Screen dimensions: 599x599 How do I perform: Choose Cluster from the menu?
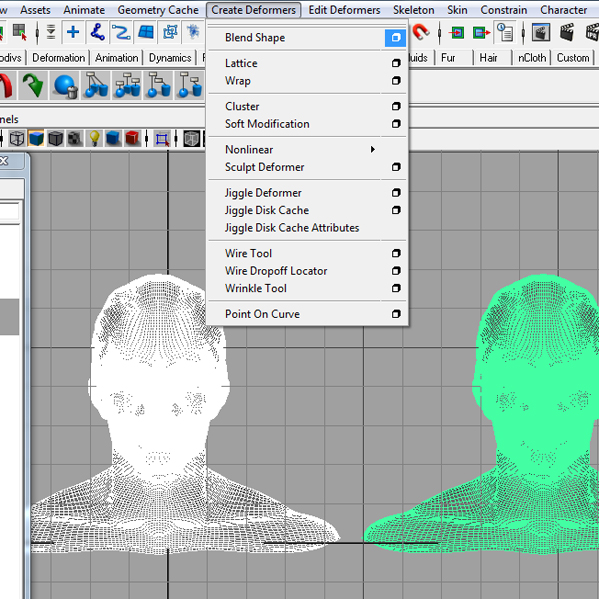click(242, 106)
